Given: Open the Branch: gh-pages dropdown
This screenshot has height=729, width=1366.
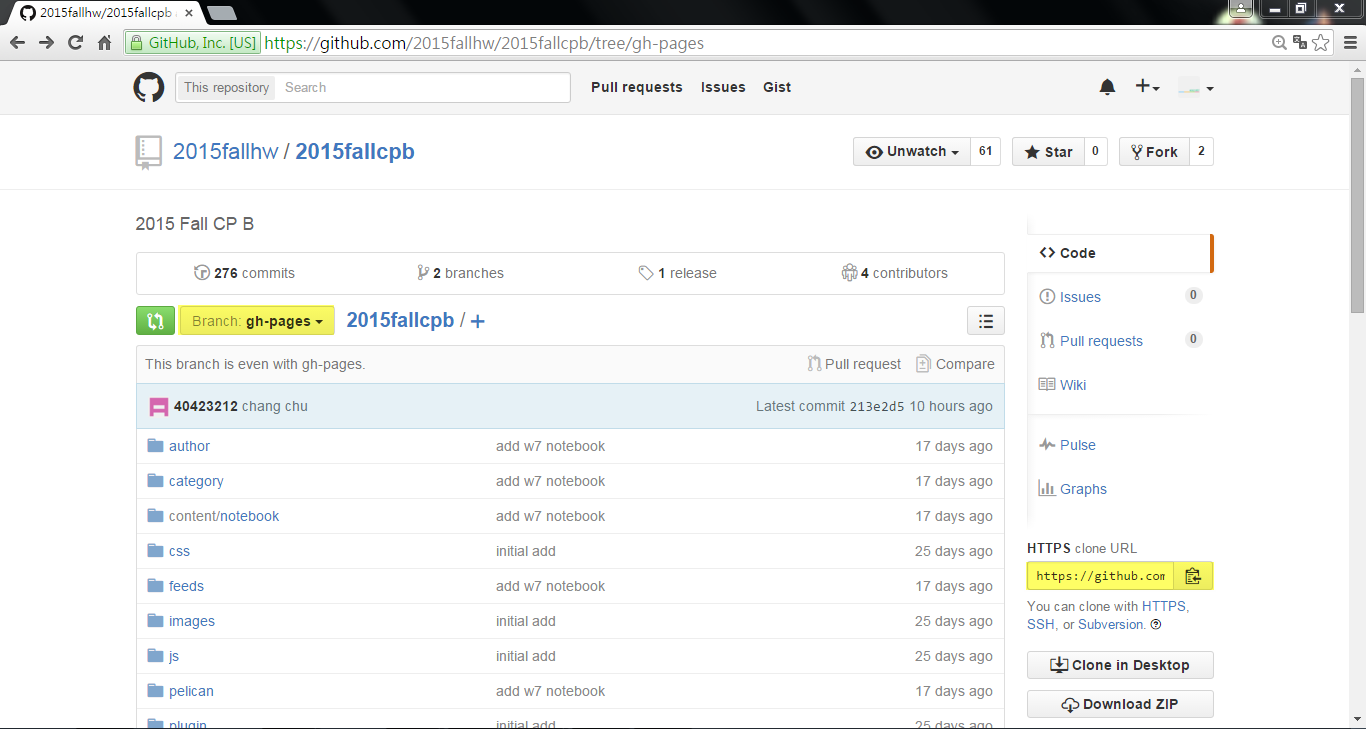Looking at the screenshot, I should click(x=257, y=321).
